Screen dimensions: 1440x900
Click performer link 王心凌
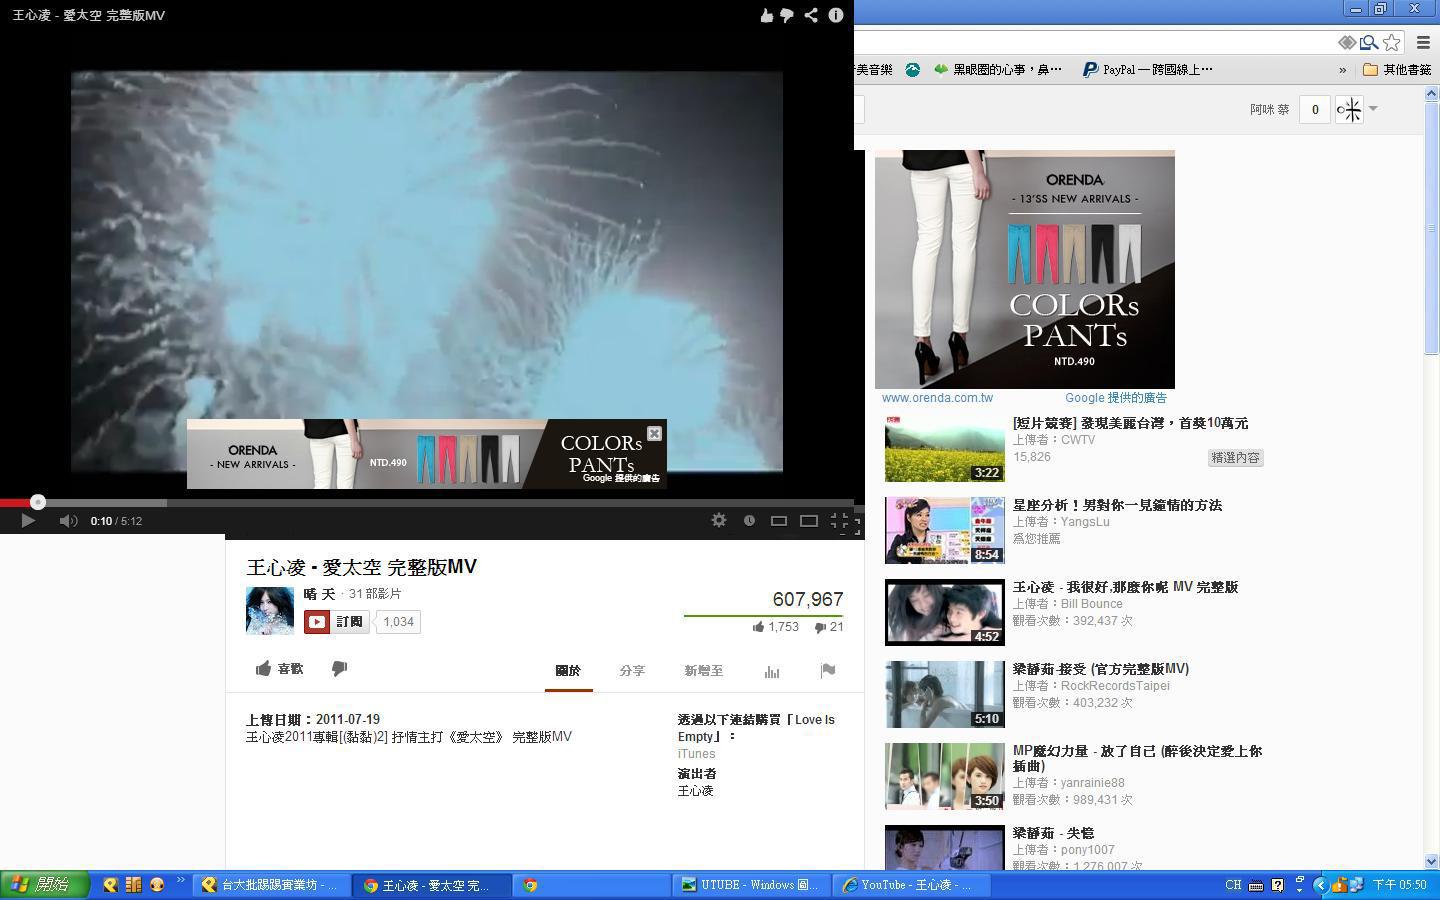point(695,791)
